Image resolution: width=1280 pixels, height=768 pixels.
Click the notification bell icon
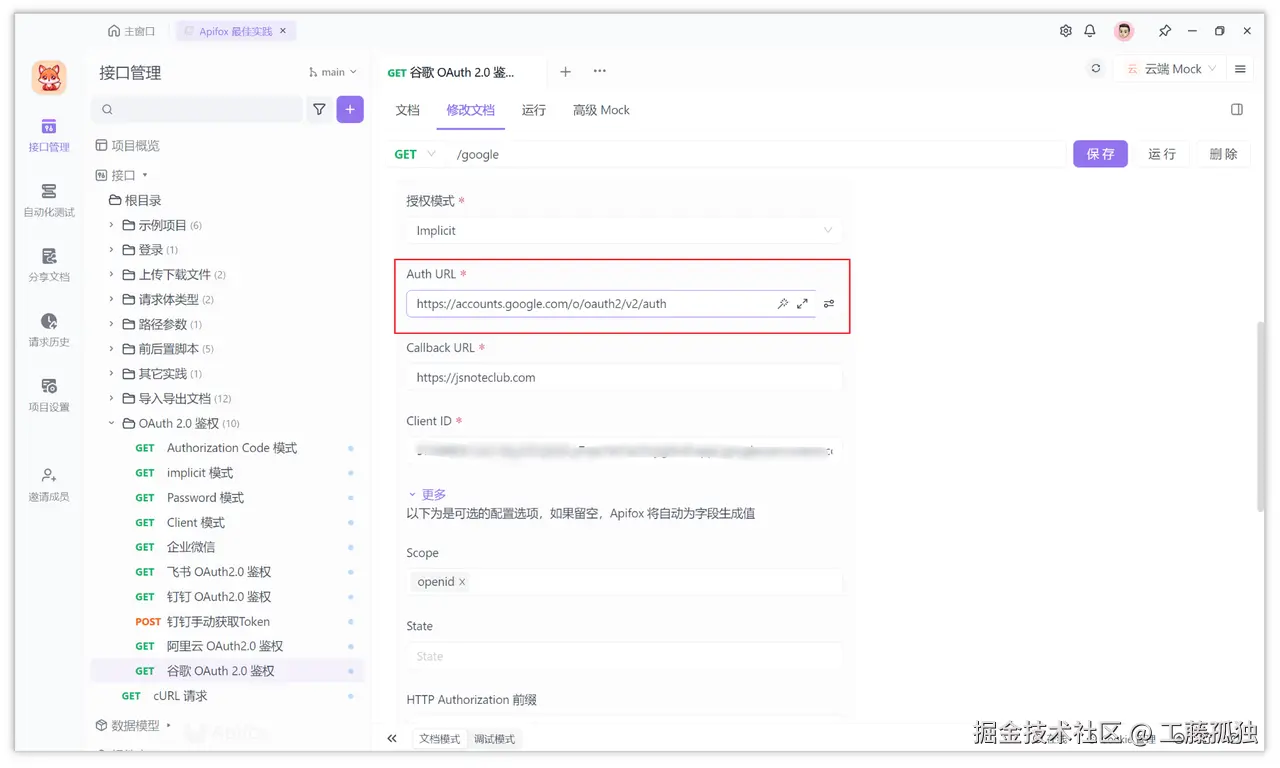[x=1090, y=31]
